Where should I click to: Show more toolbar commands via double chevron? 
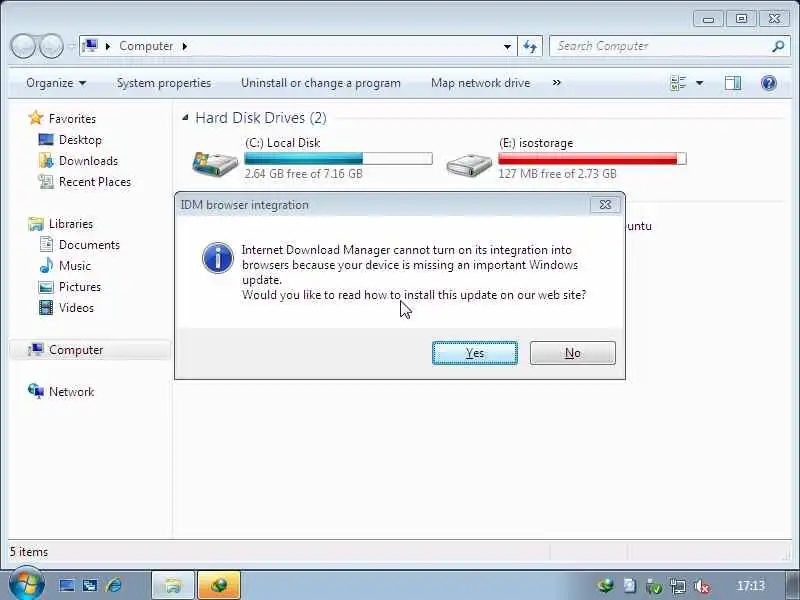tap(556, 83)
